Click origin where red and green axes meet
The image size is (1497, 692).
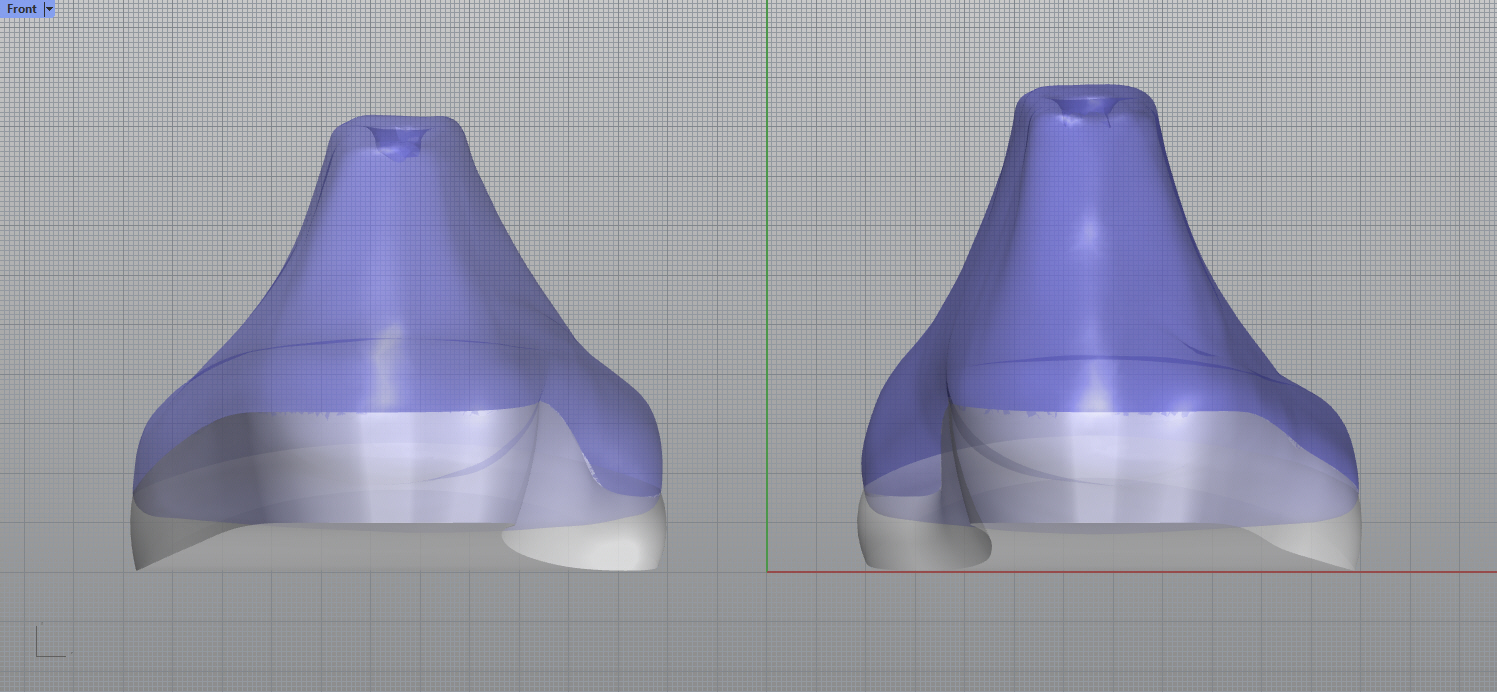(x=767, y=572)
